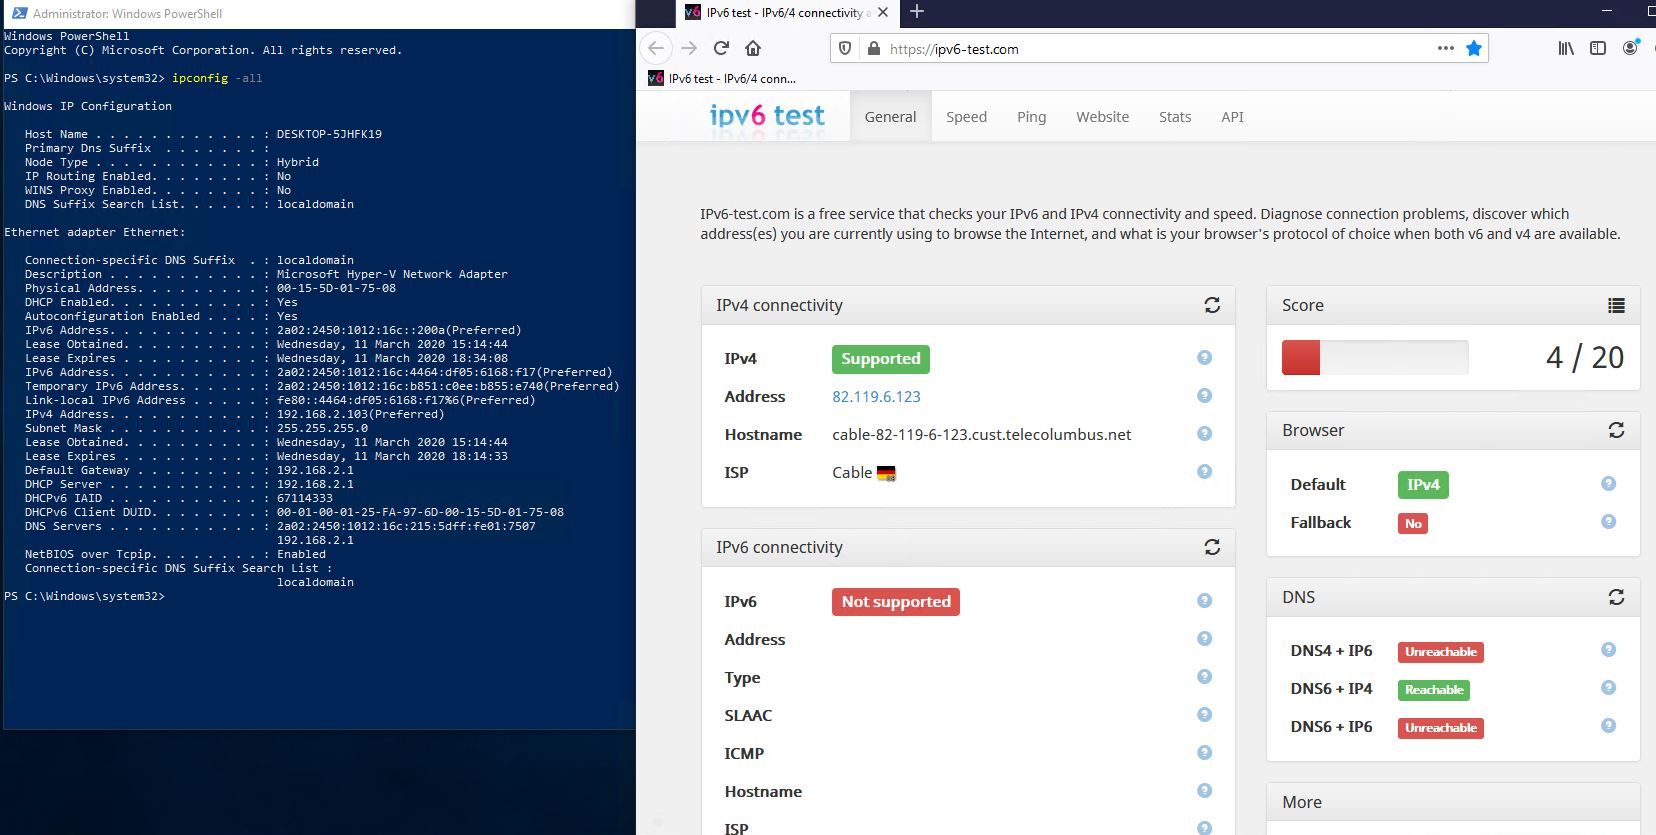
Task: Click the PowerShell command prompt line
Action: tap(85, 596)
